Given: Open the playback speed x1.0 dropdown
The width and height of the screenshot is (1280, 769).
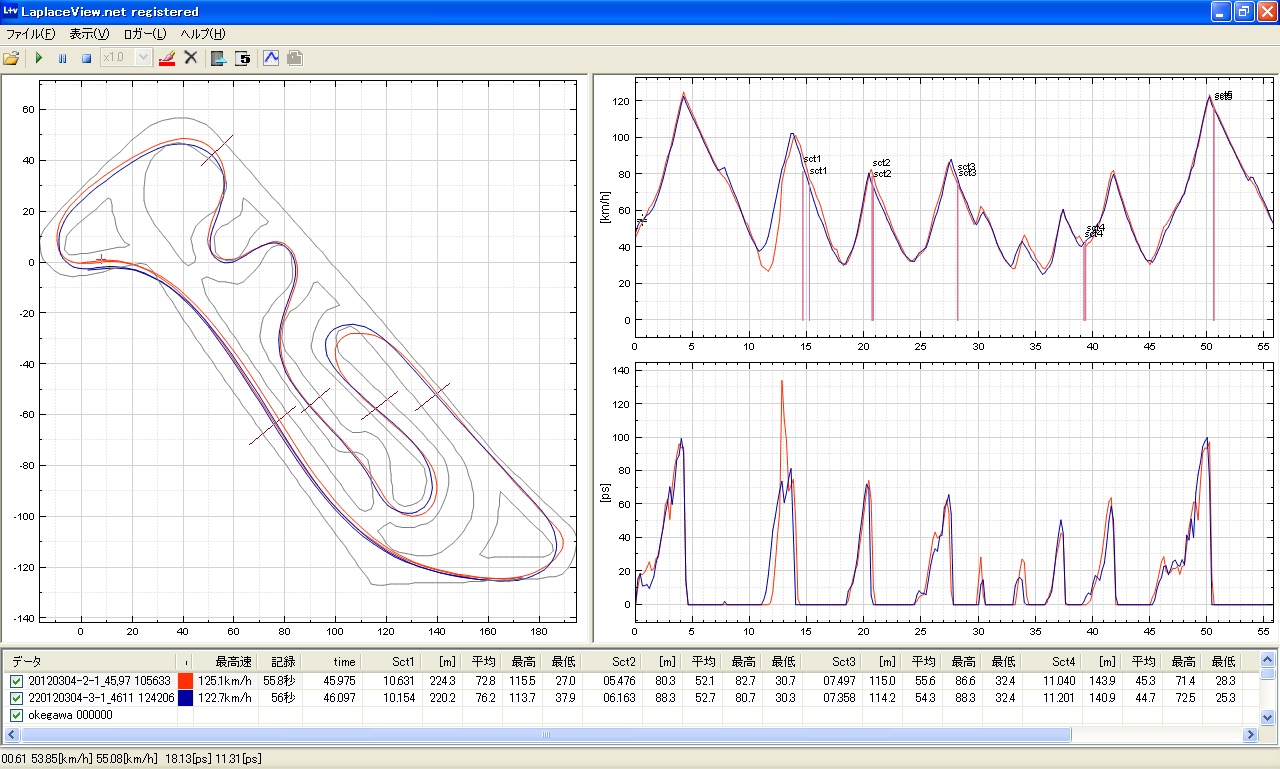Looking at the screenshot, I should 142,58.
